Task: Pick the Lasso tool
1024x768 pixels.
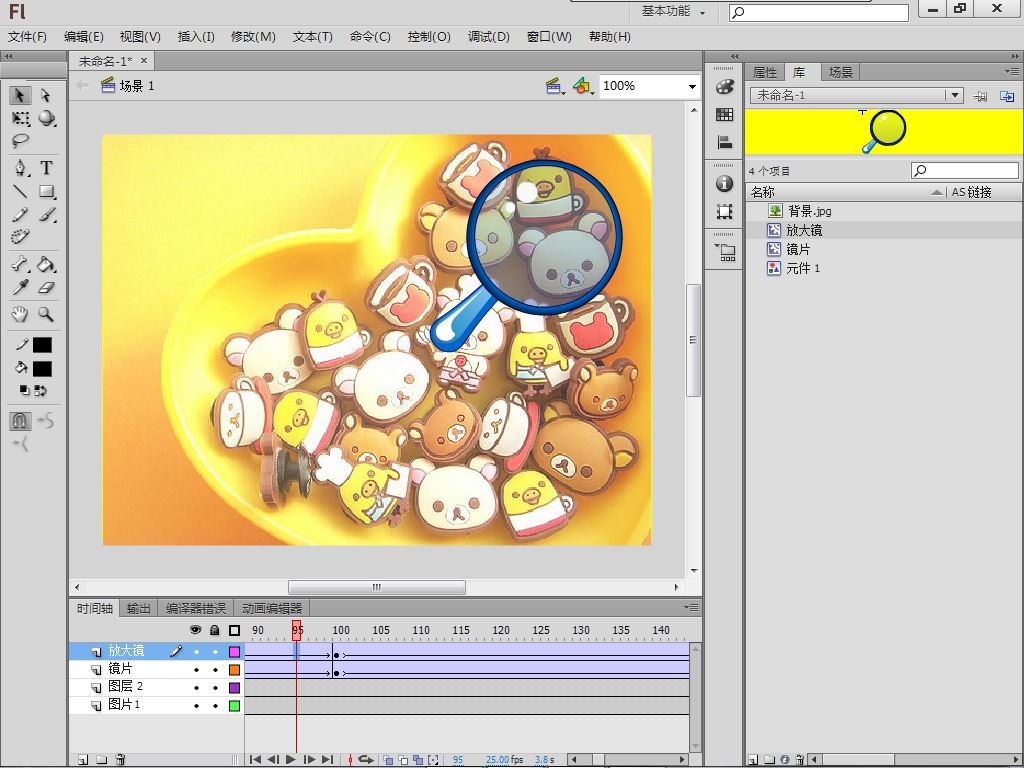Action: (x=20, y=141)
